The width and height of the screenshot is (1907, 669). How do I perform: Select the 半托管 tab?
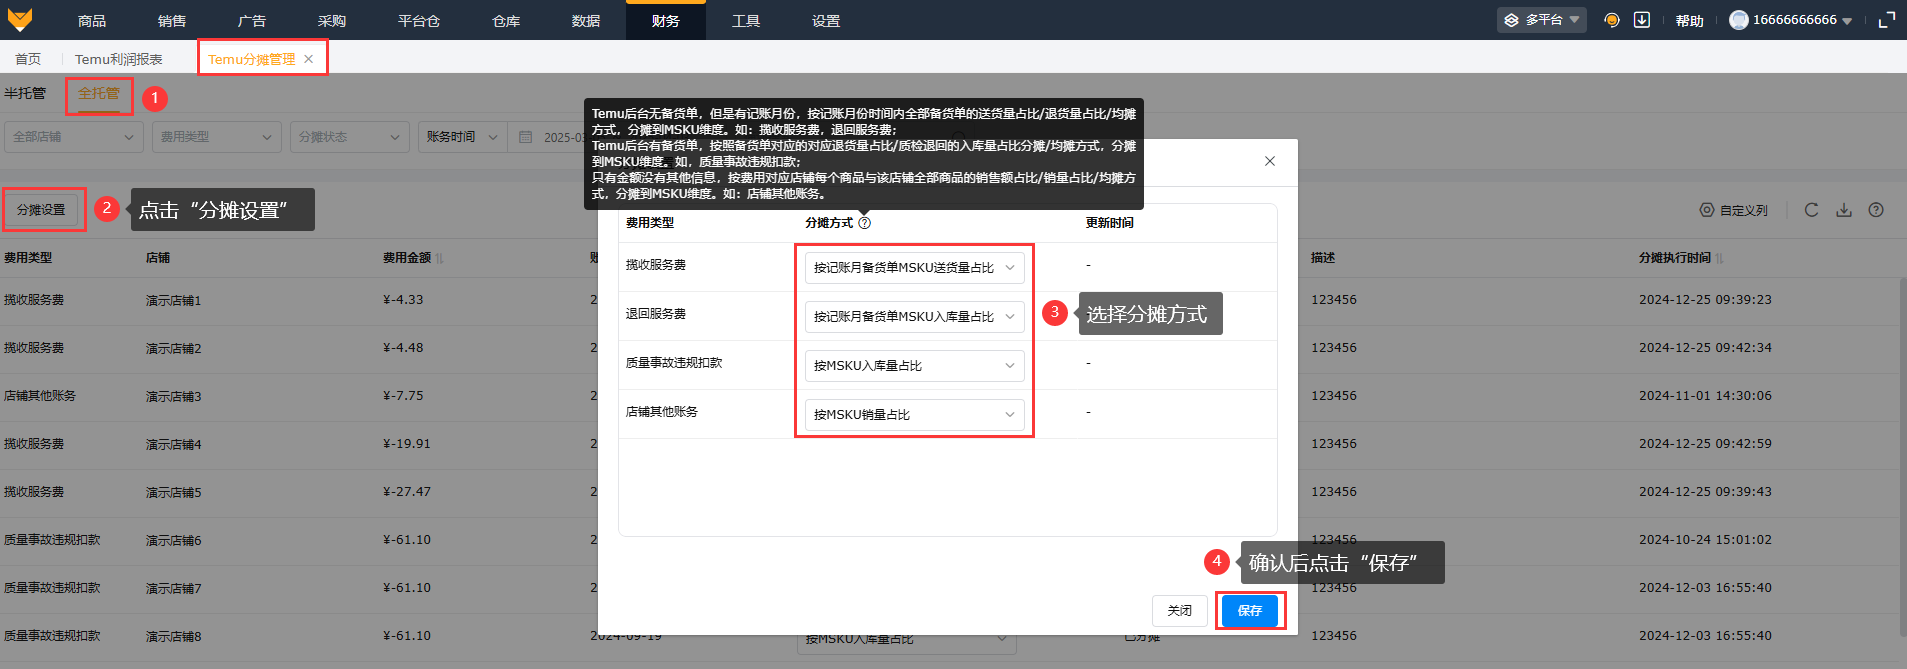pos(25,94)
